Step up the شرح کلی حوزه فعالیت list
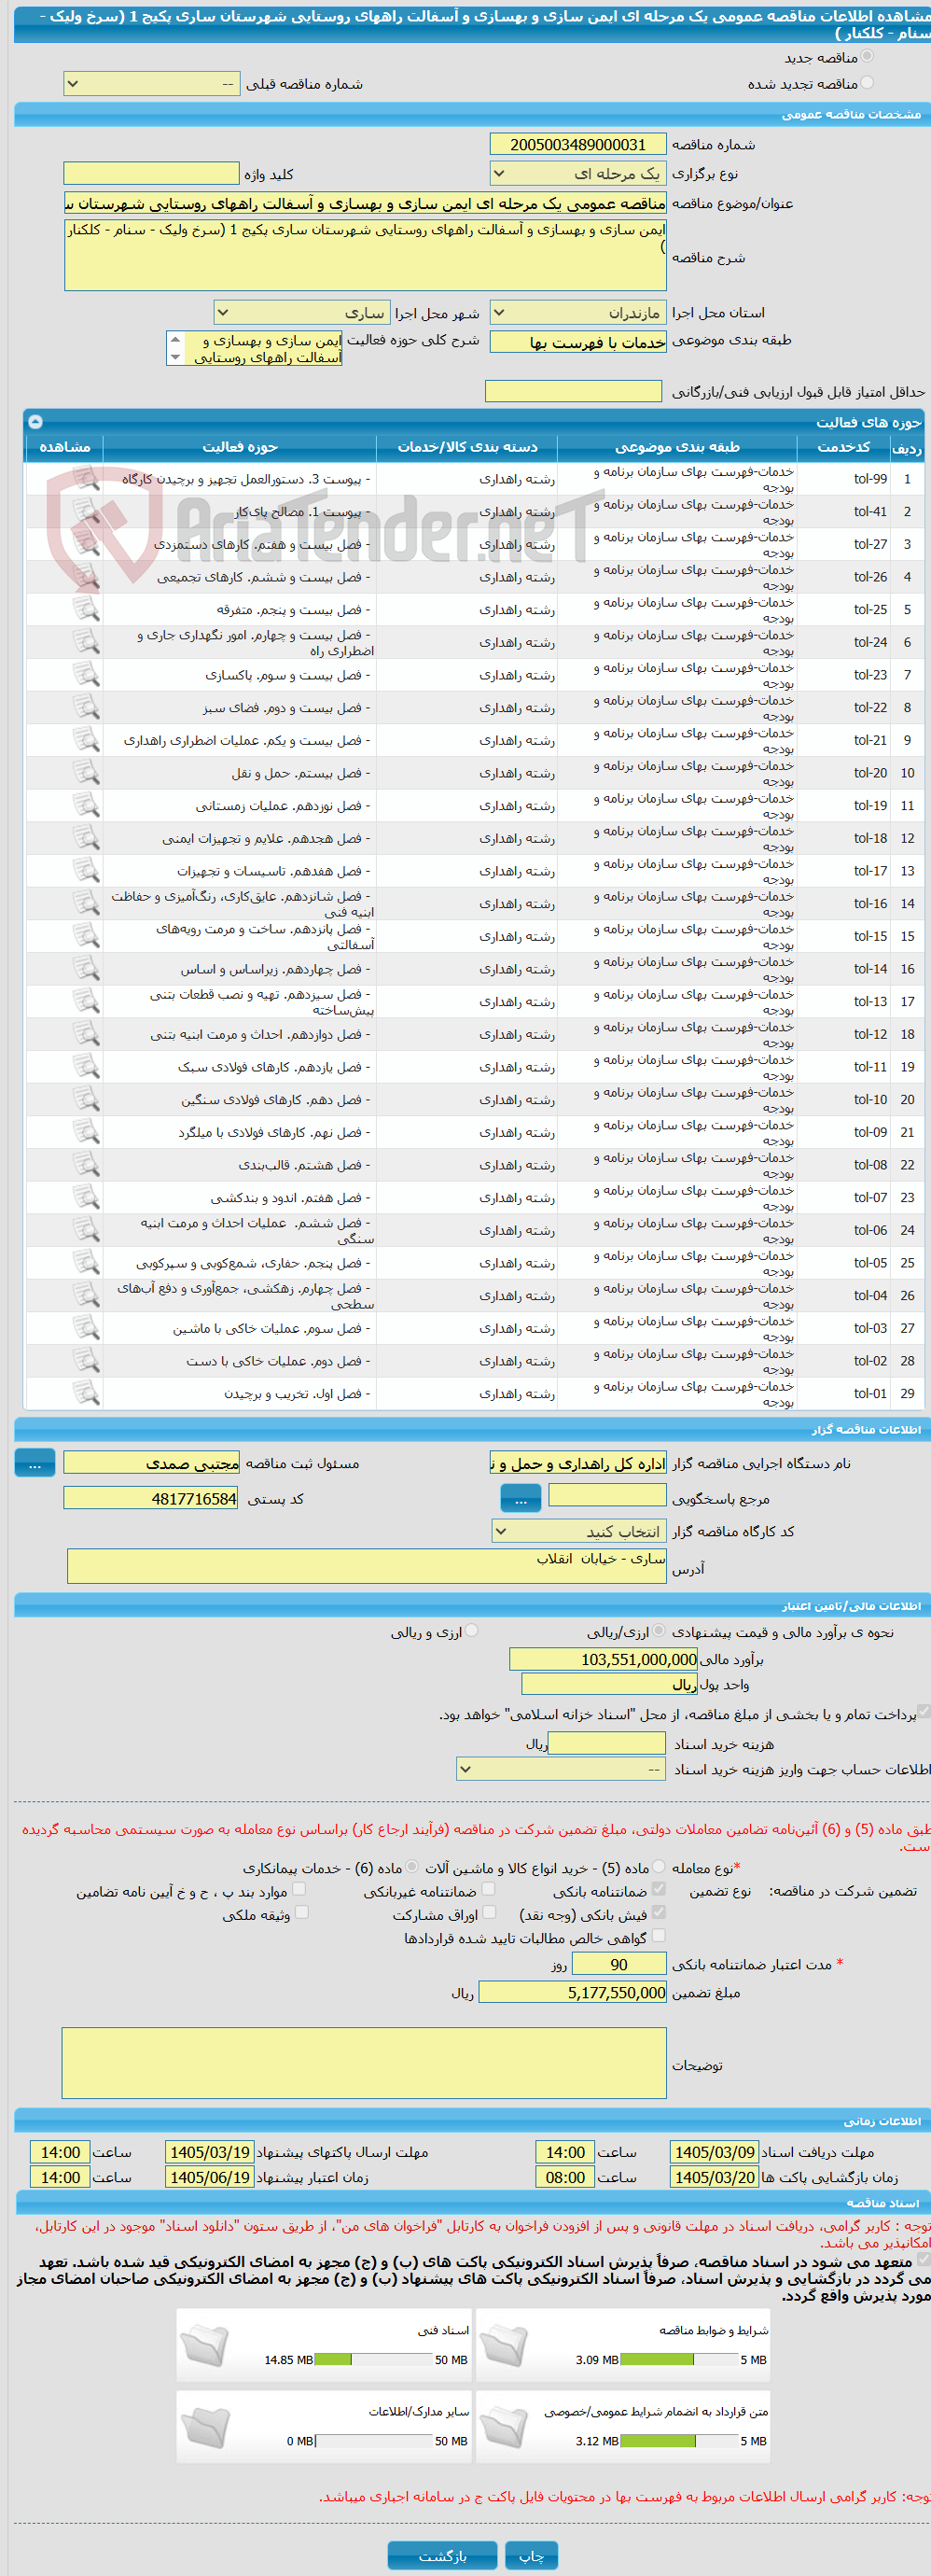Viewport: 931px width, 2576px height. (176, 340)
